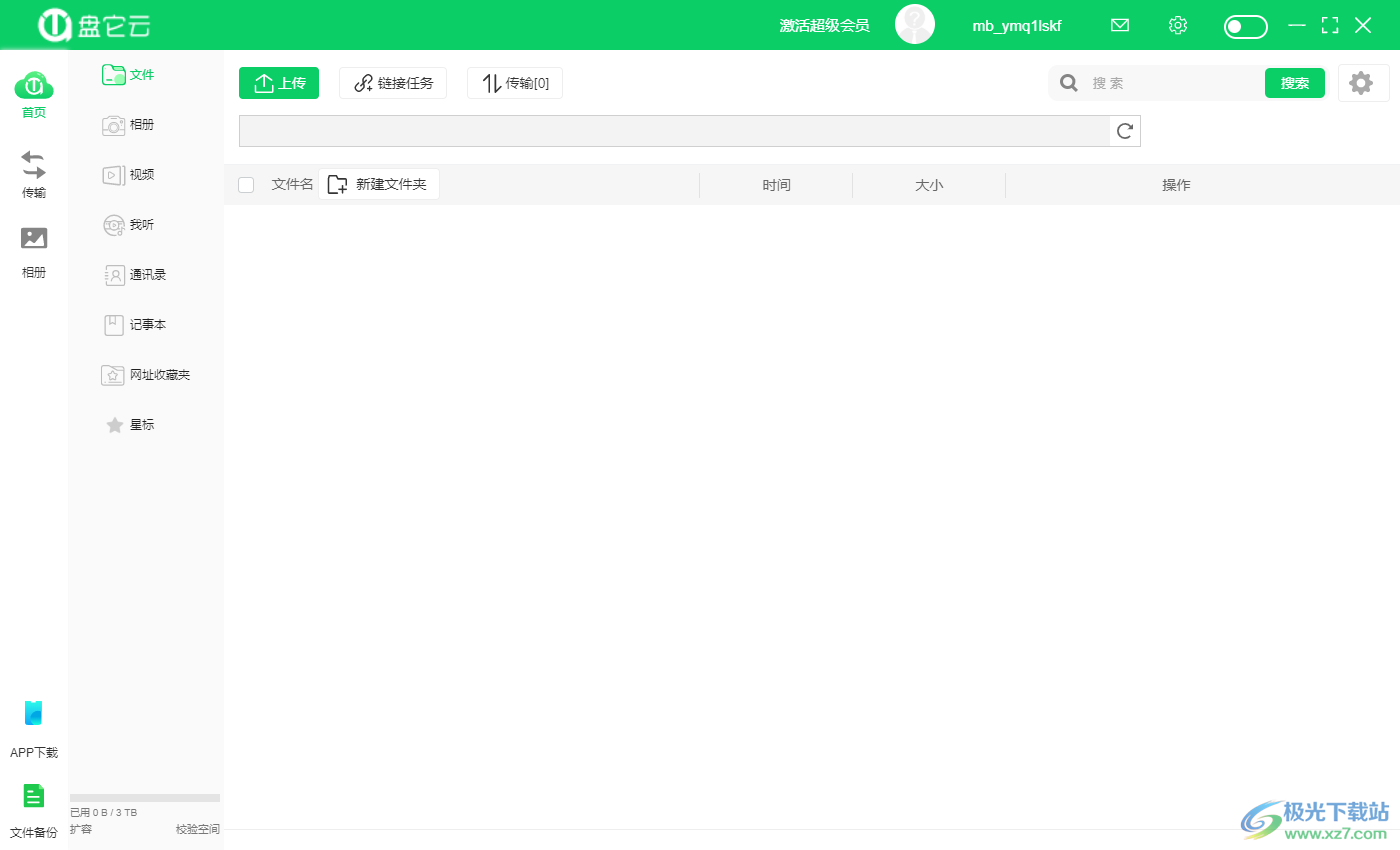Open the 星标 starred items
1400x850 pixels.
(130, 425)
